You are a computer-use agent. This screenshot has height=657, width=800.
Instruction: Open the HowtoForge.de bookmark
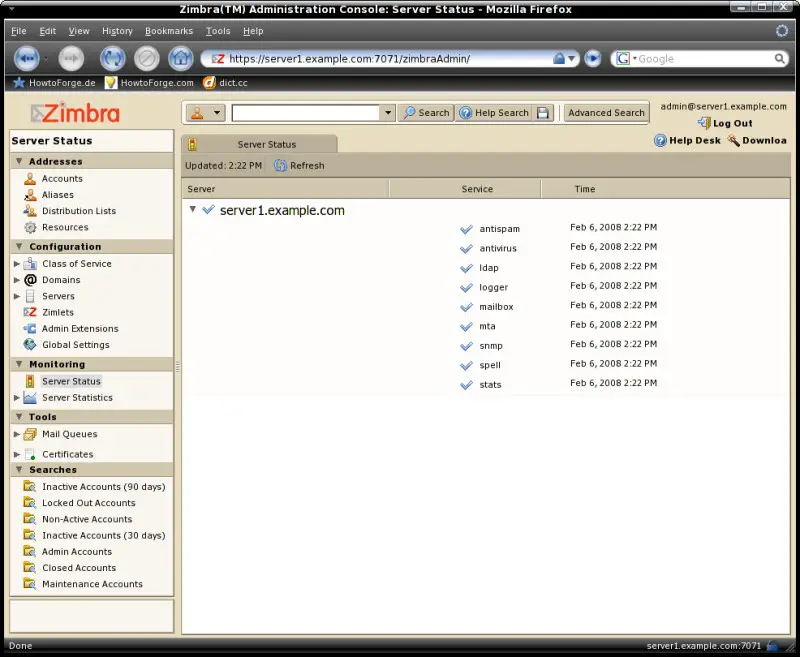(54, 83)
